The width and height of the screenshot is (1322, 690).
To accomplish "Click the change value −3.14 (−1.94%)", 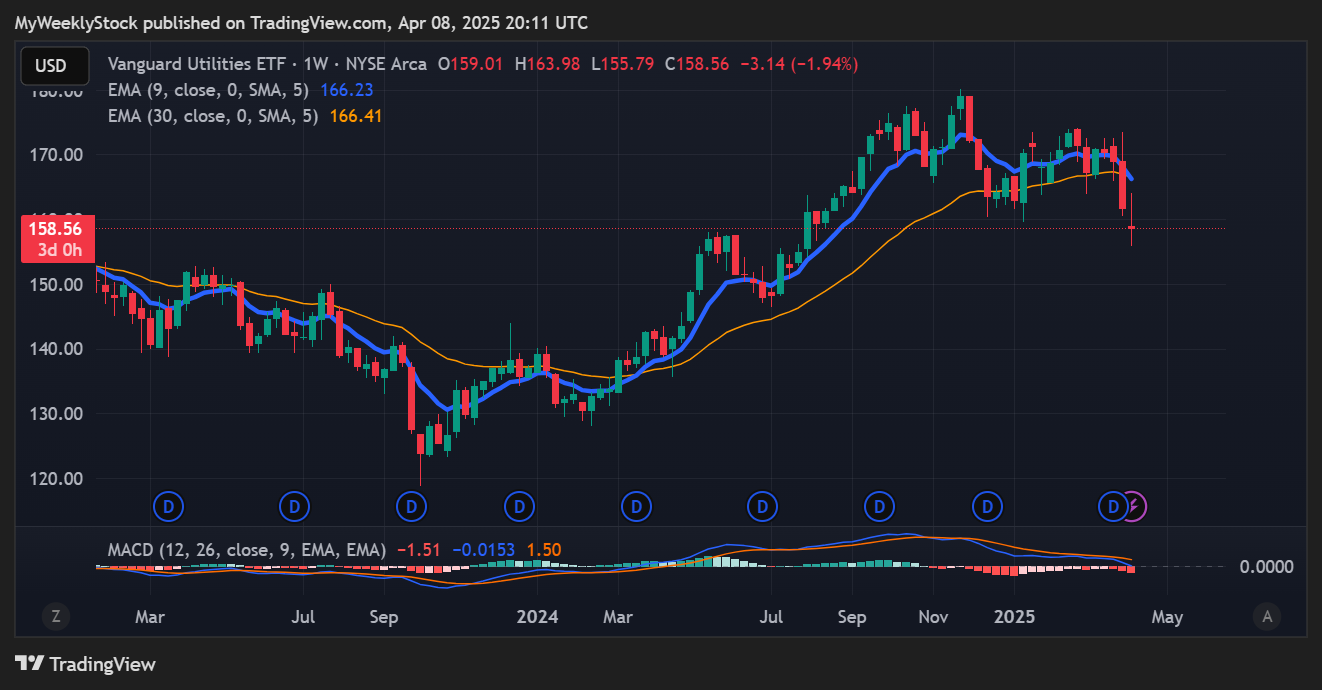I will [x=799, y=64].
